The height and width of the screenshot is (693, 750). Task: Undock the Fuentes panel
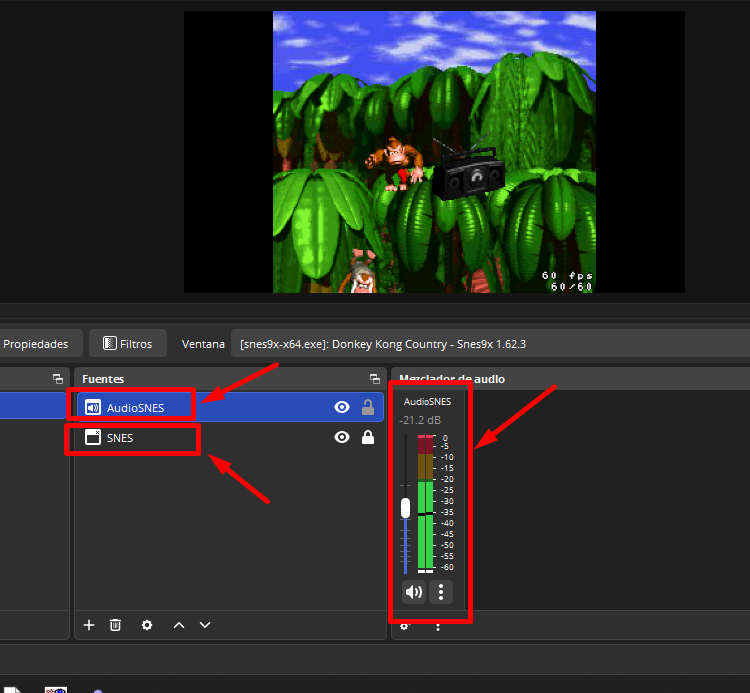click(375, 379)
